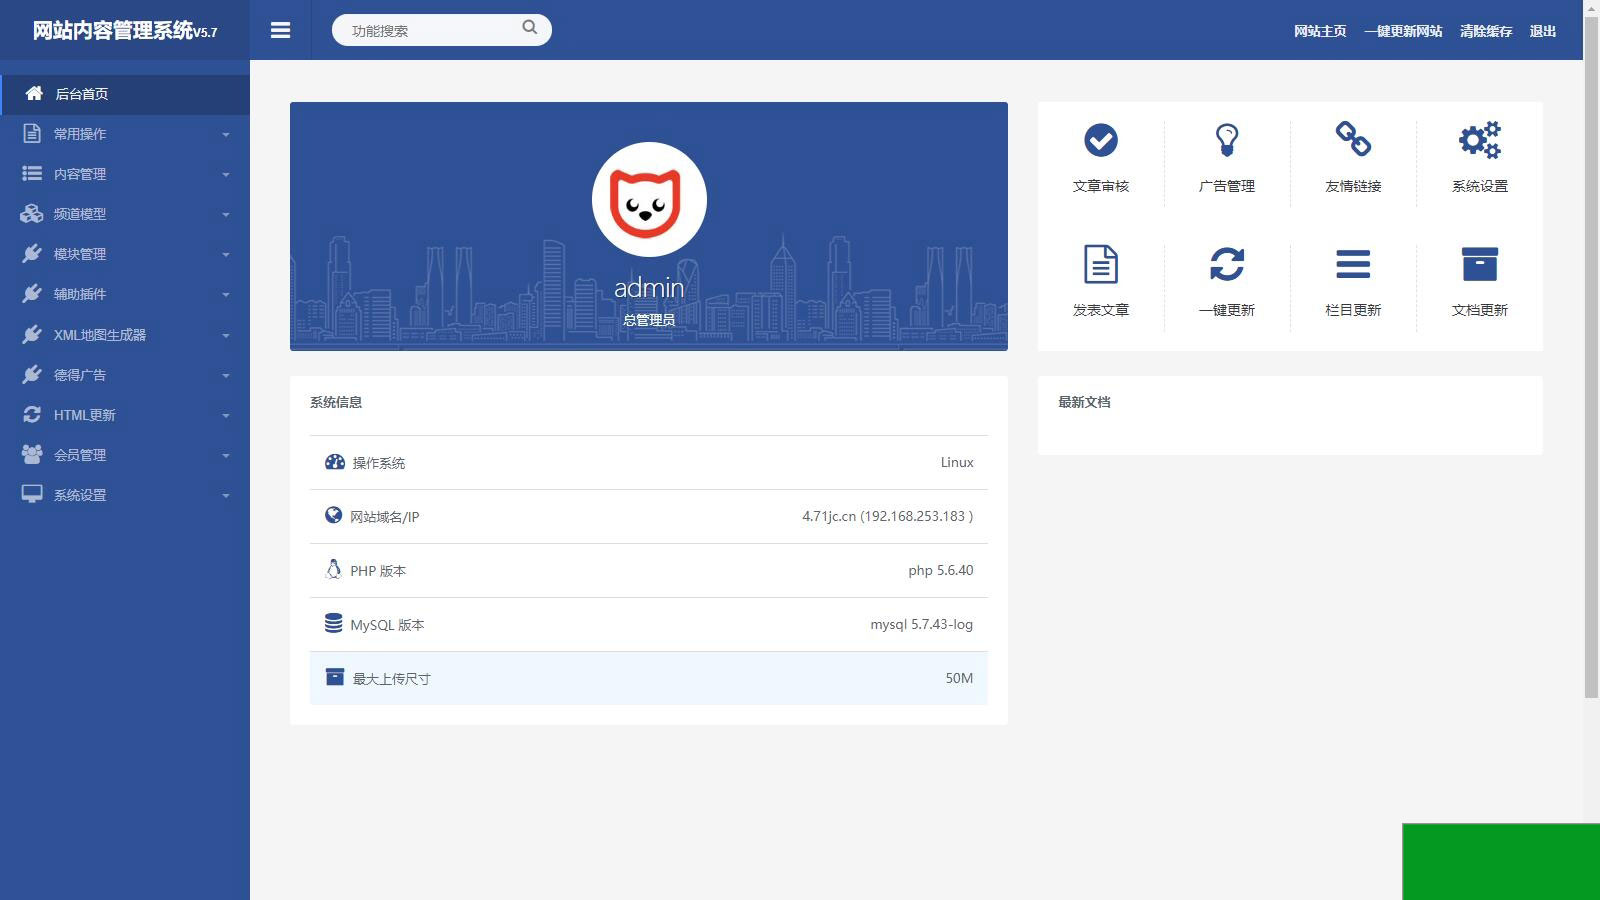1600x900 pixels.
Task: Expand 常用操作 dropdown arrow
Action: click(x=226, y=134)
